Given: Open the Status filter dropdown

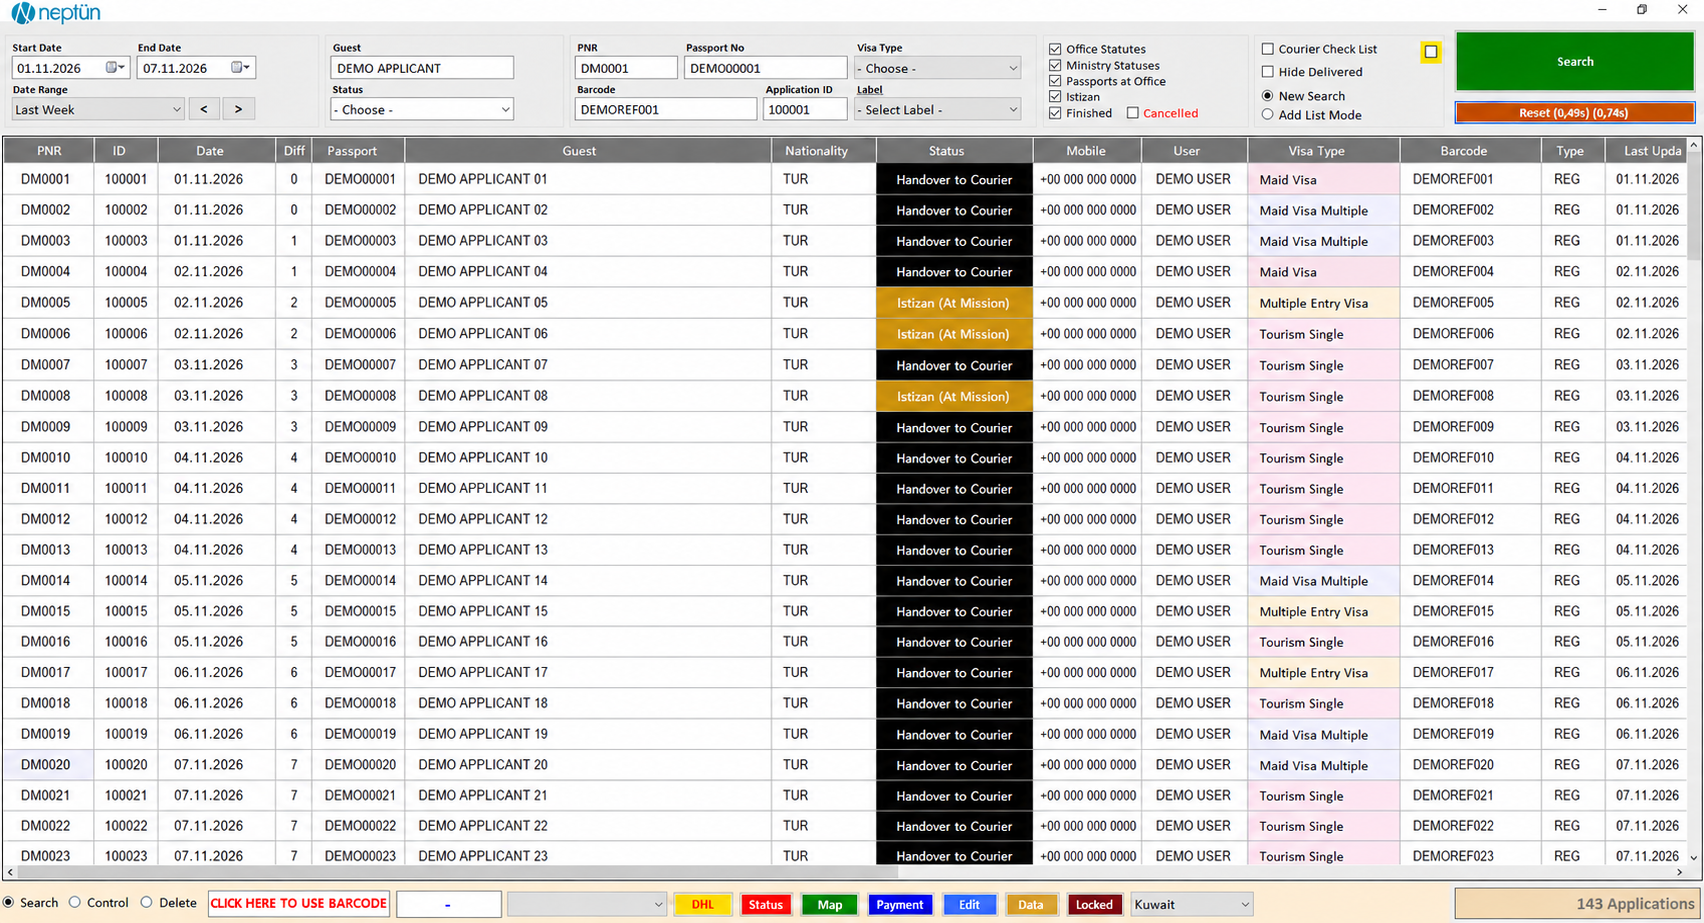Looking at the screenshot, I should point(421,109).
